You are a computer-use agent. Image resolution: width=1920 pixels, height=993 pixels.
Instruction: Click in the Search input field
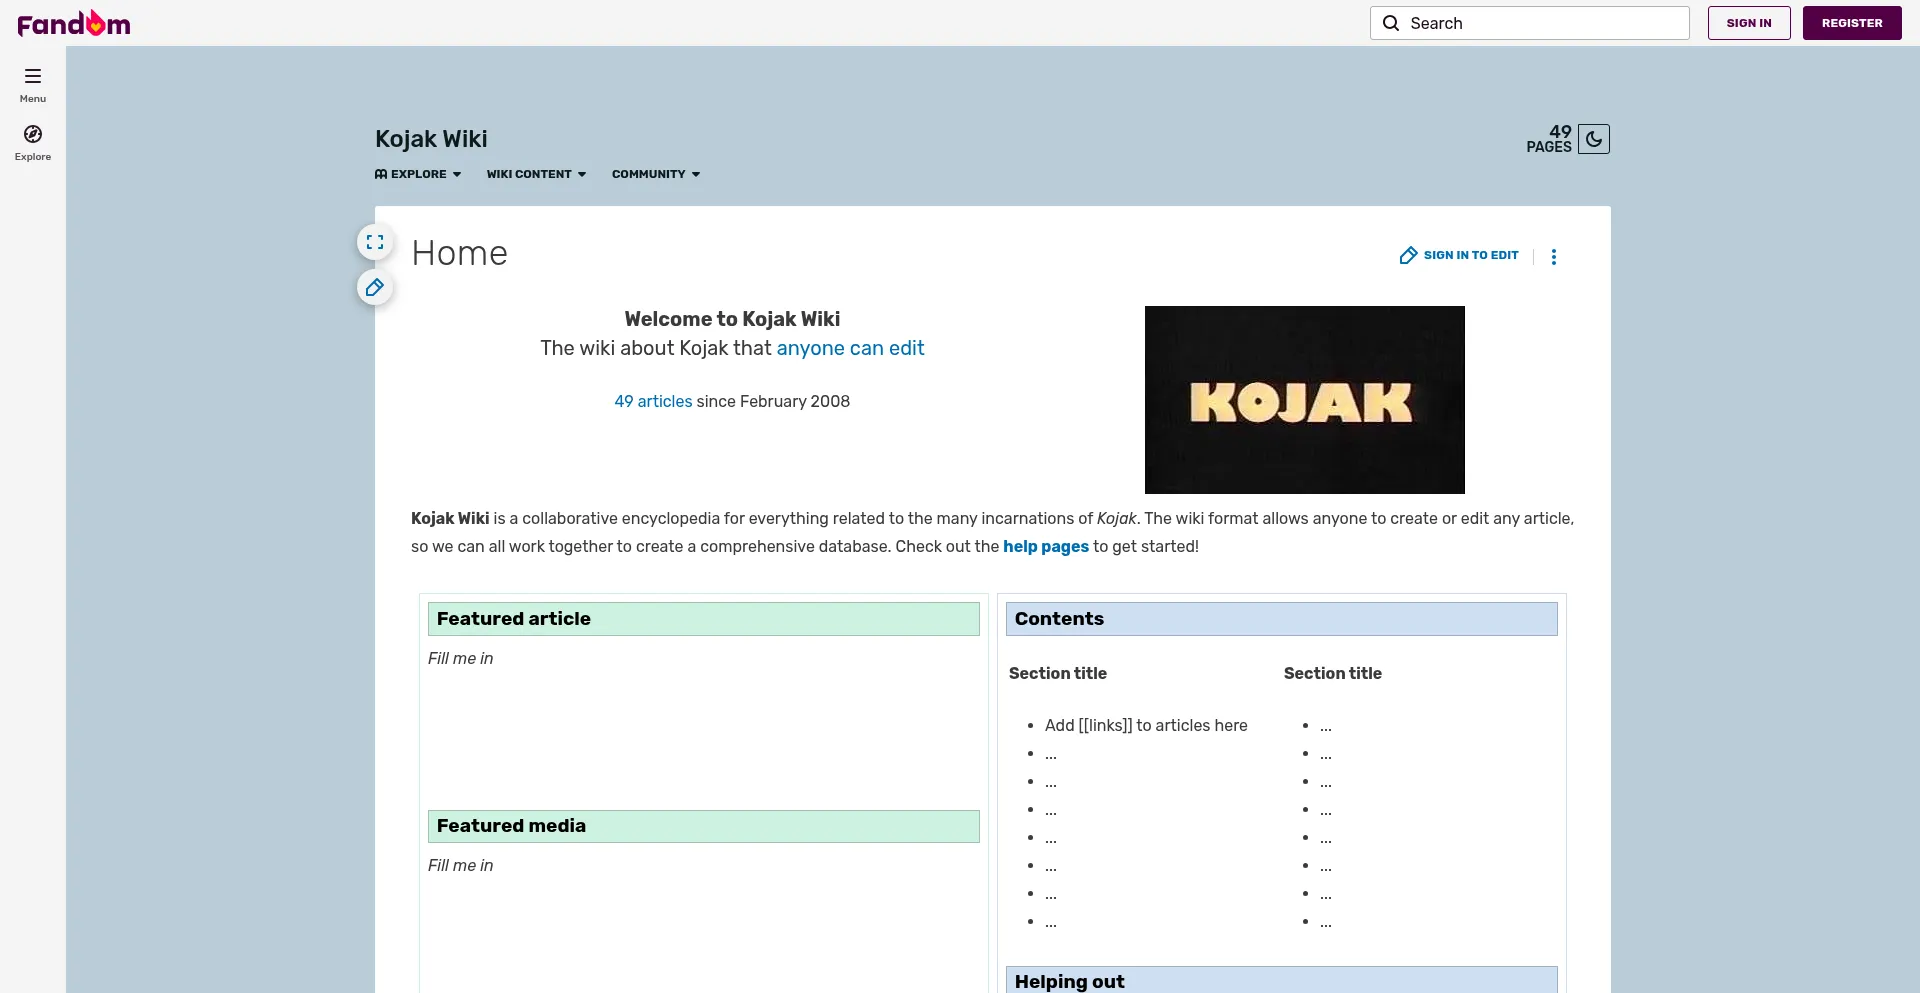(1540, 23)
